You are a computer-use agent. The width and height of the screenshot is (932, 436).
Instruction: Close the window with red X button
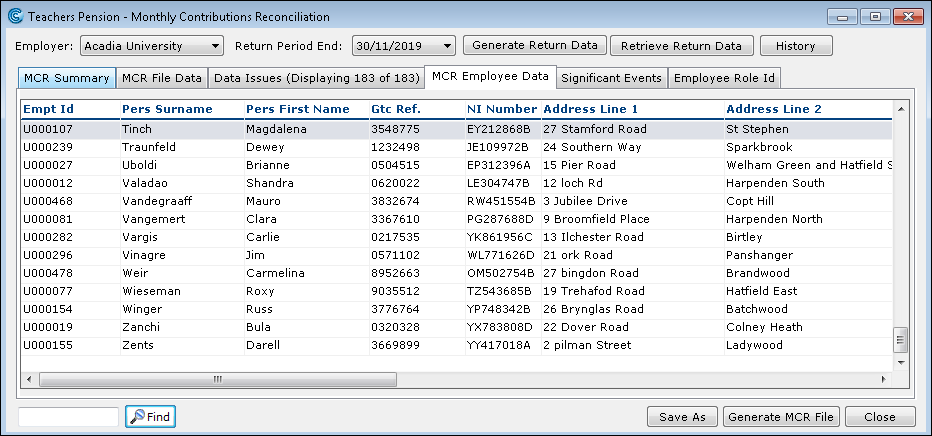tap(908, 17)
